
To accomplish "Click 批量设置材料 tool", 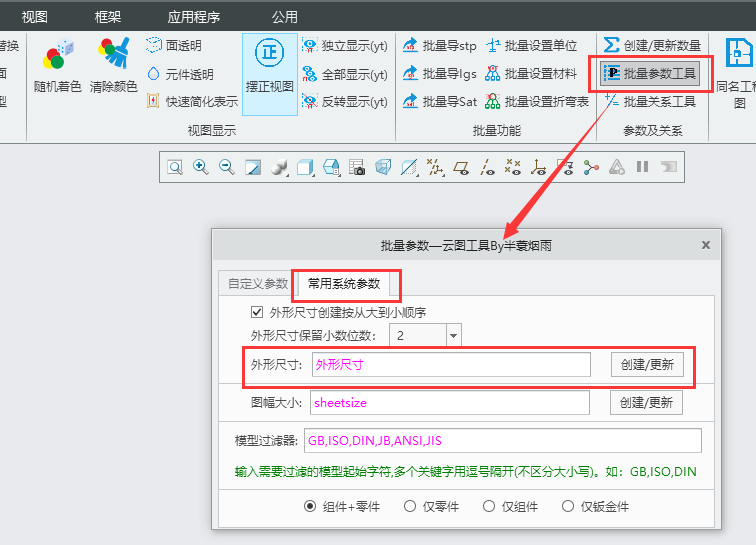I will point(531,74).
